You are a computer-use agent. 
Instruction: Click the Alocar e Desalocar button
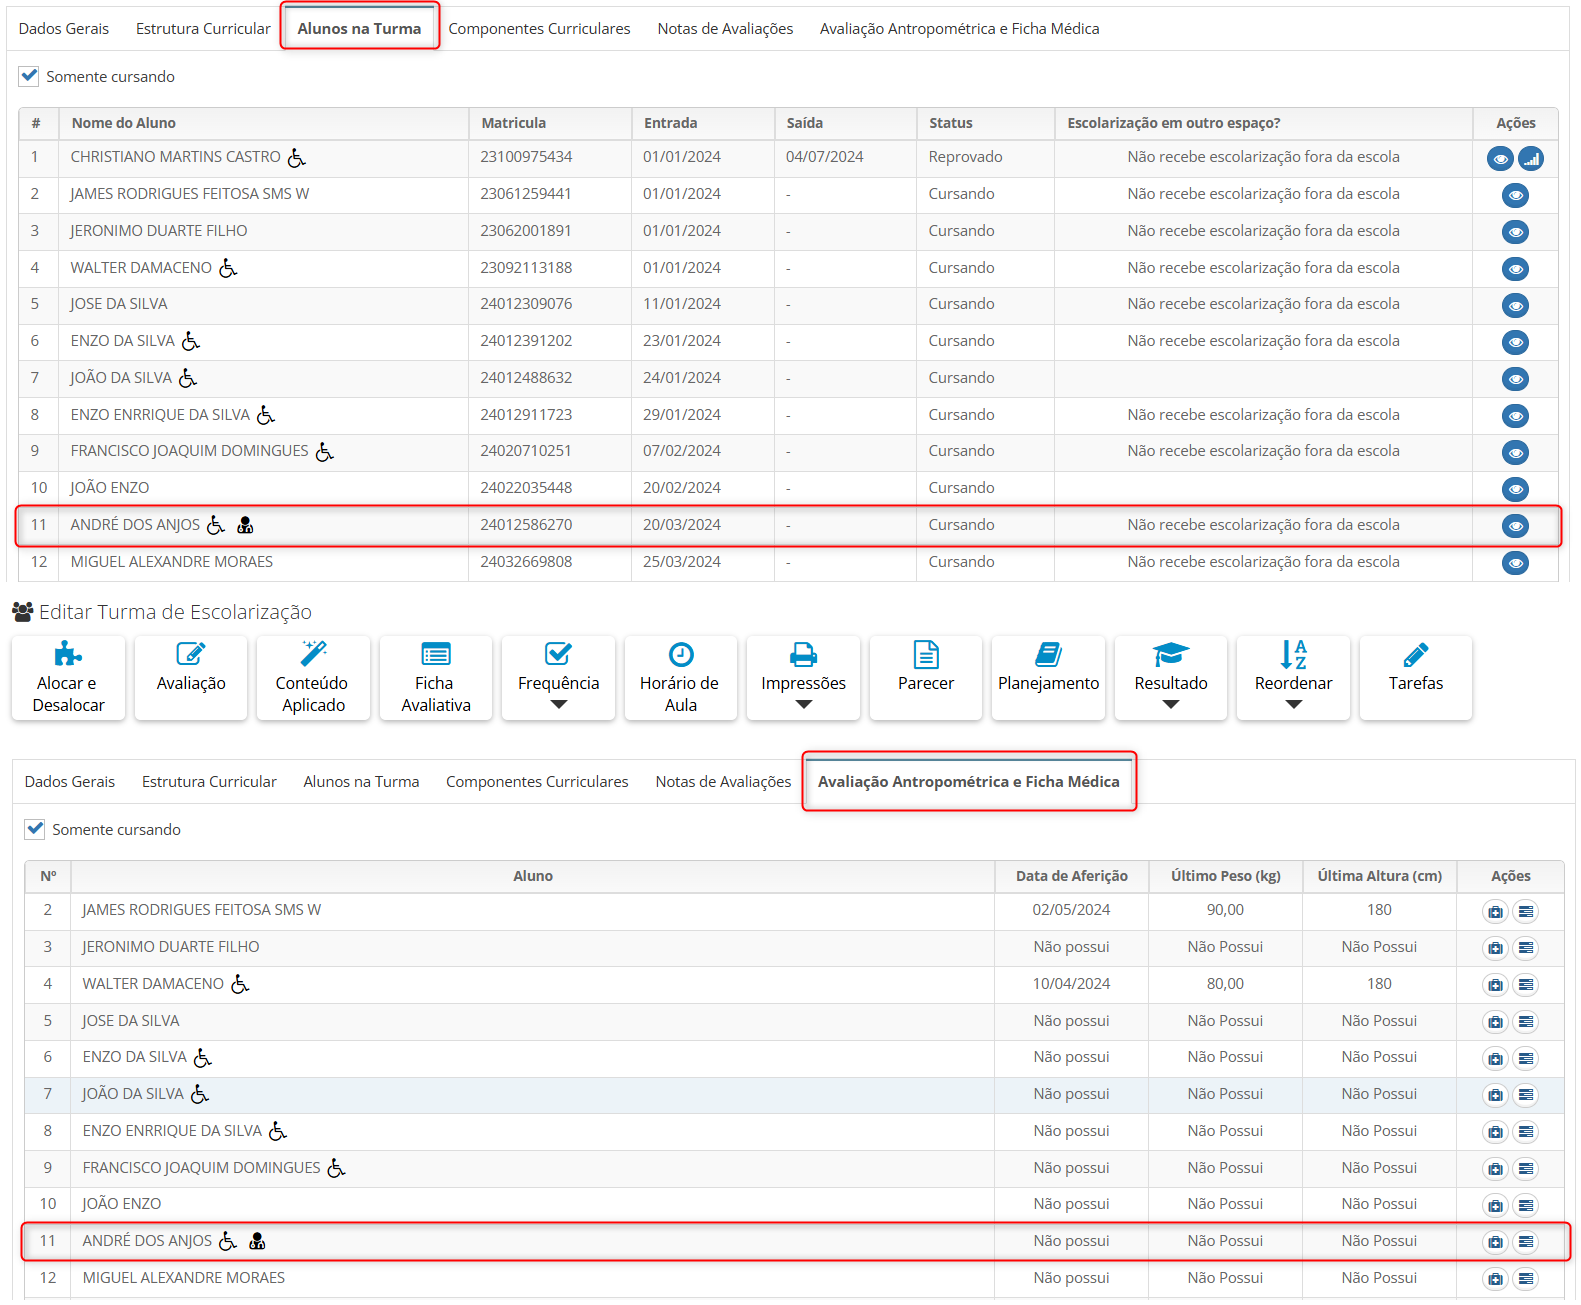click(x=68, y=678)
